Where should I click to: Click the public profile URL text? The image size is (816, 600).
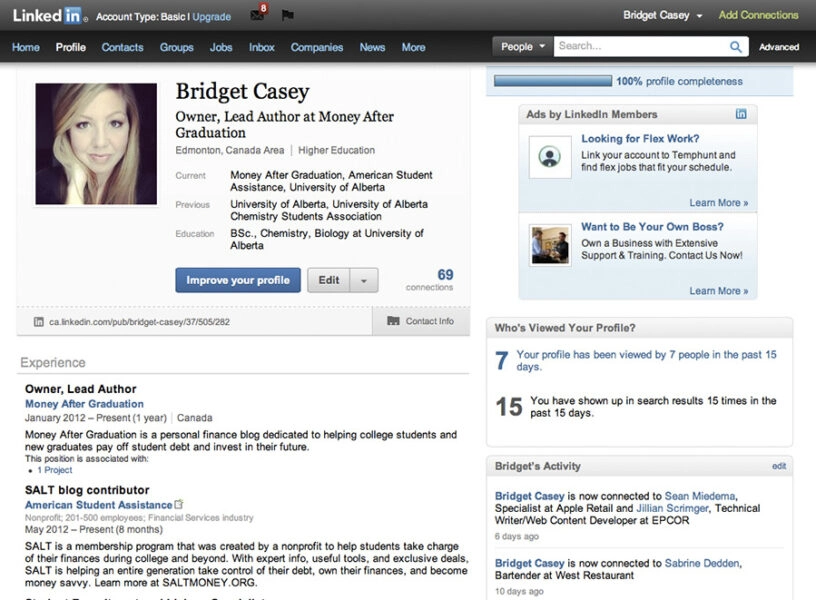[139, 322]
